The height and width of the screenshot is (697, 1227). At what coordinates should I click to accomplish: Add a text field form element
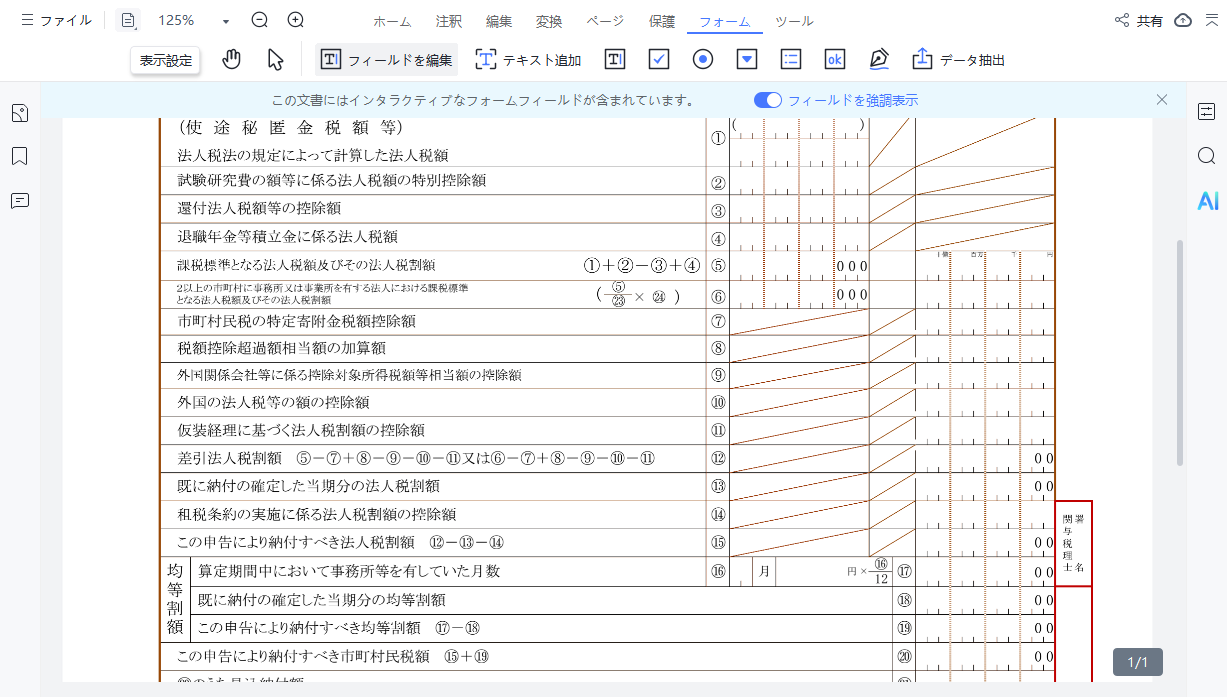click(615, 60)
